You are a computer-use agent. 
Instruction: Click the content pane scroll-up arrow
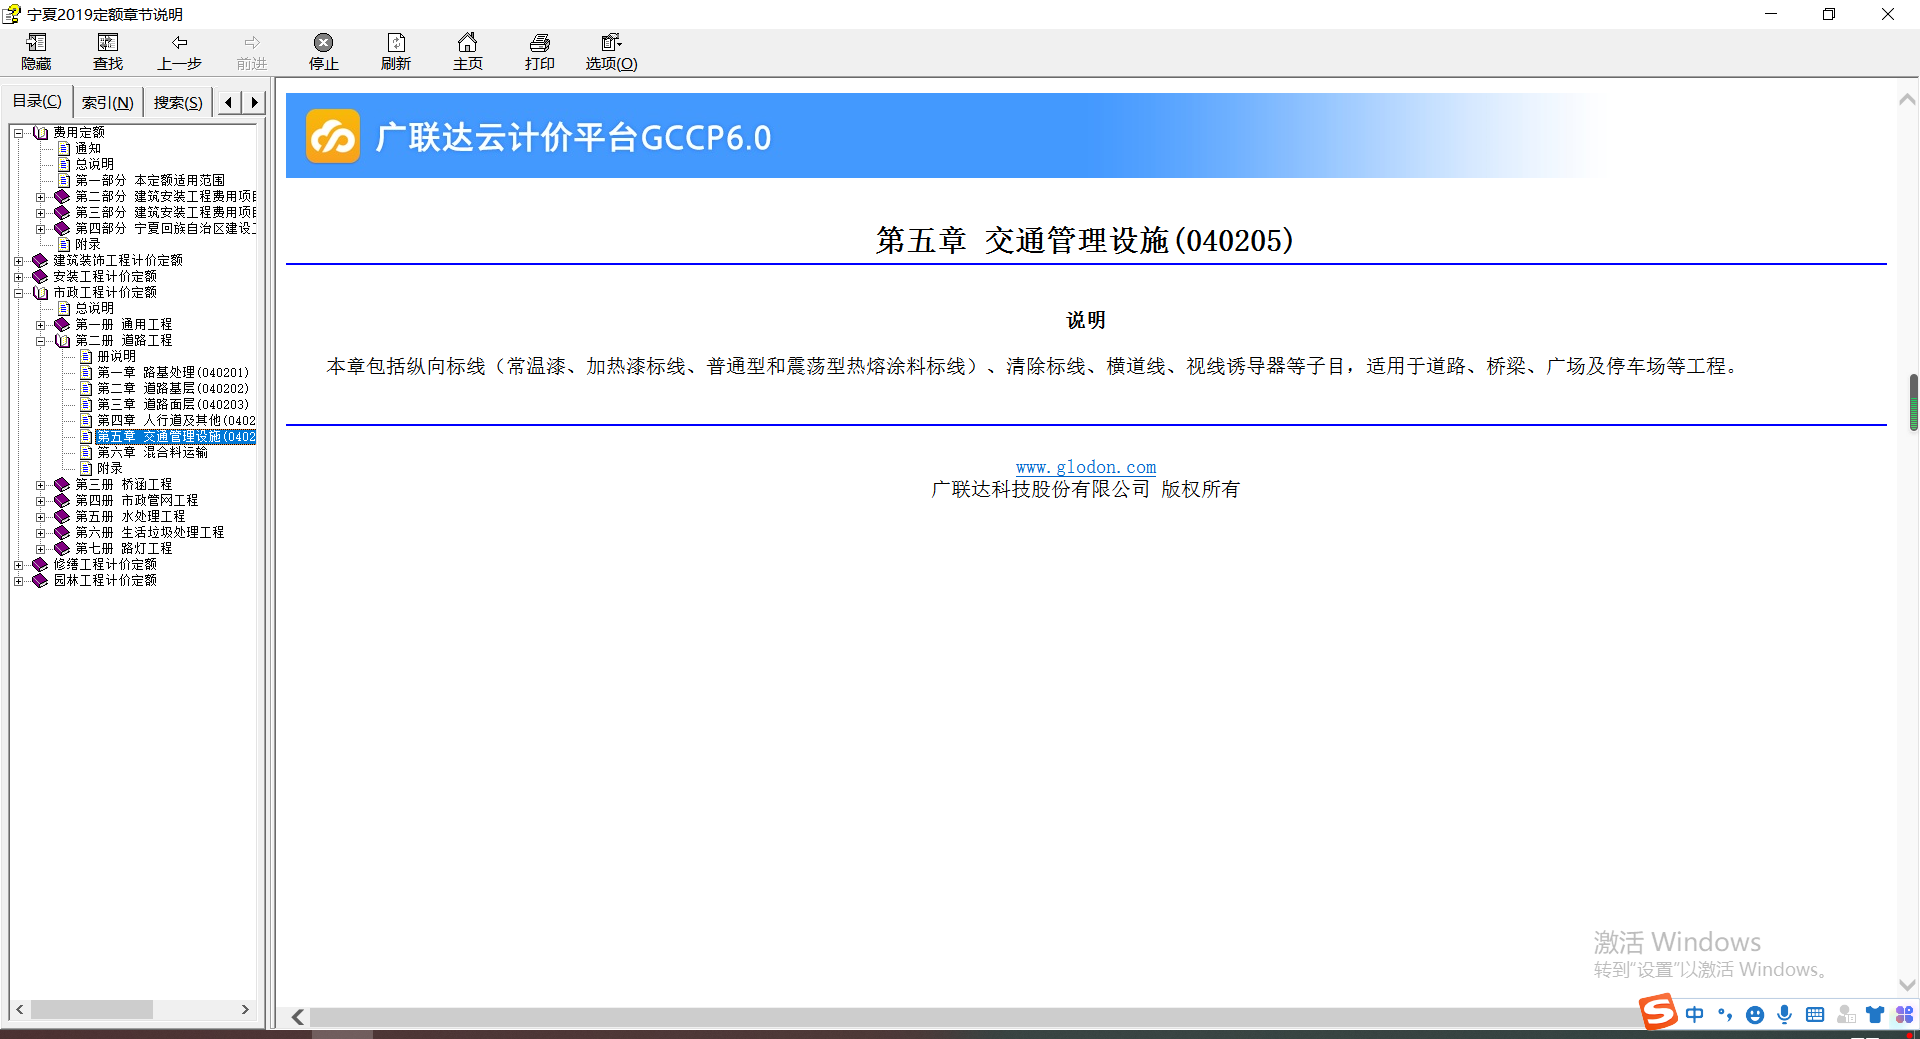(x=1907, y=99)
